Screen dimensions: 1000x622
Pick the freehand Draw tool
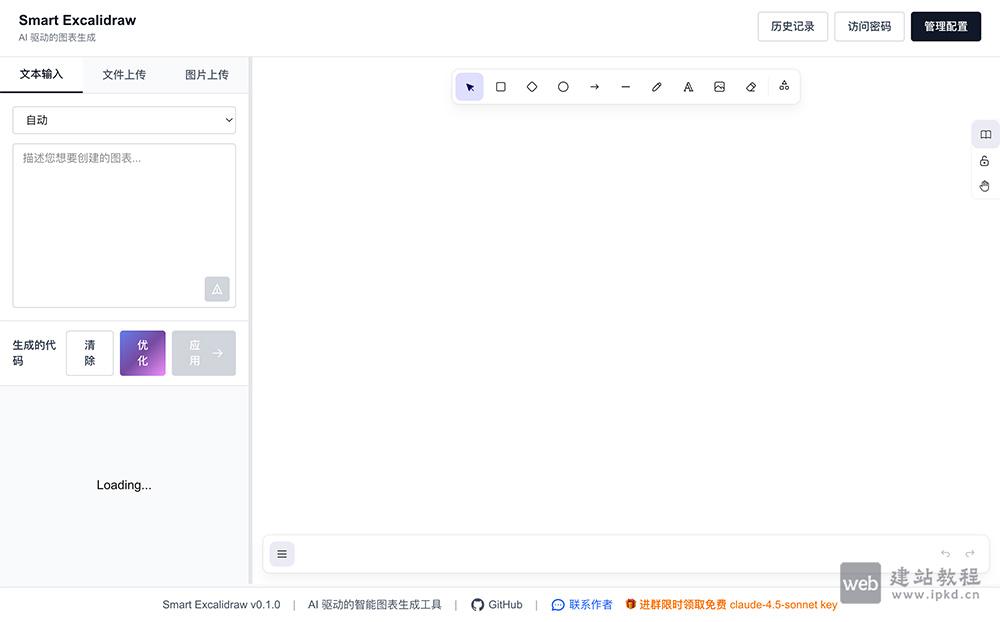point(656,86)
